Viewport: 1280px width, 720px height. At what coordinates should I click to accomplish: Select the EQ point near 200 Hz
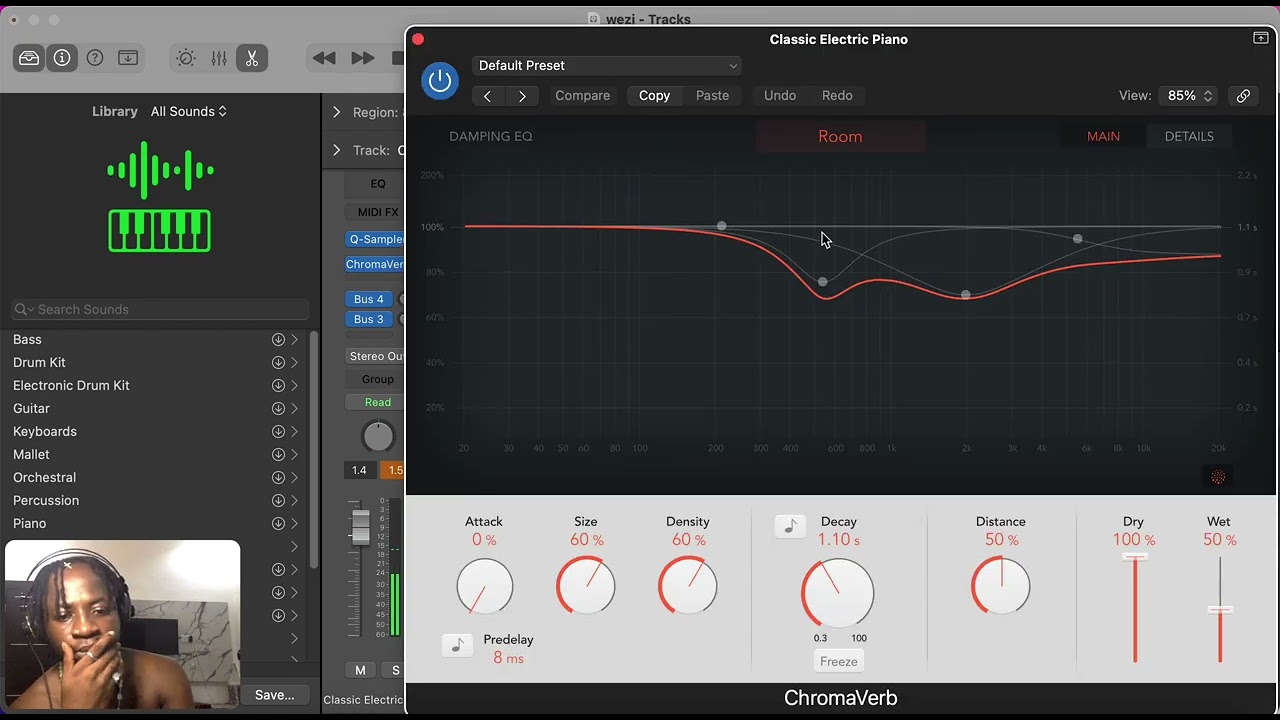[x=722, y=226]
